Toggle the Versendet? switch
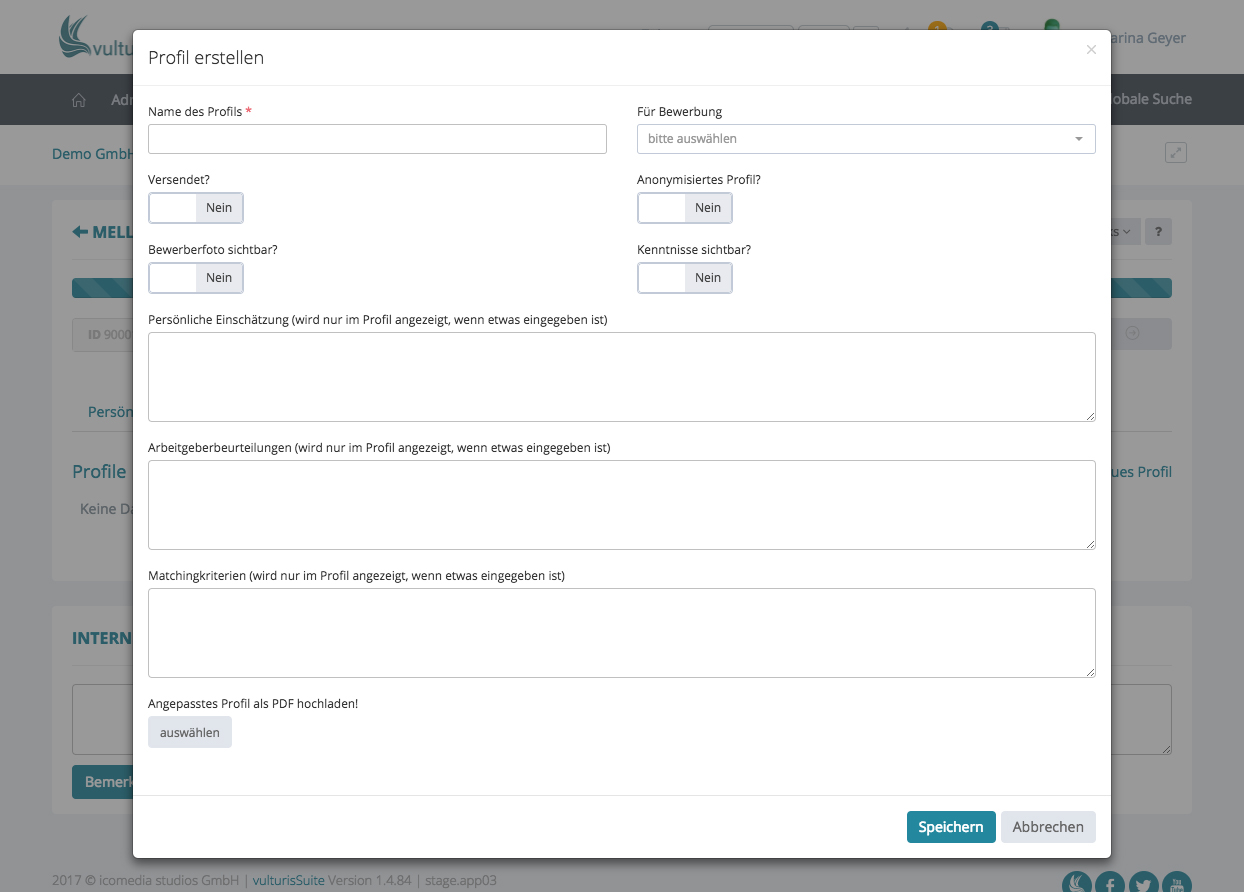 (196, 208)
